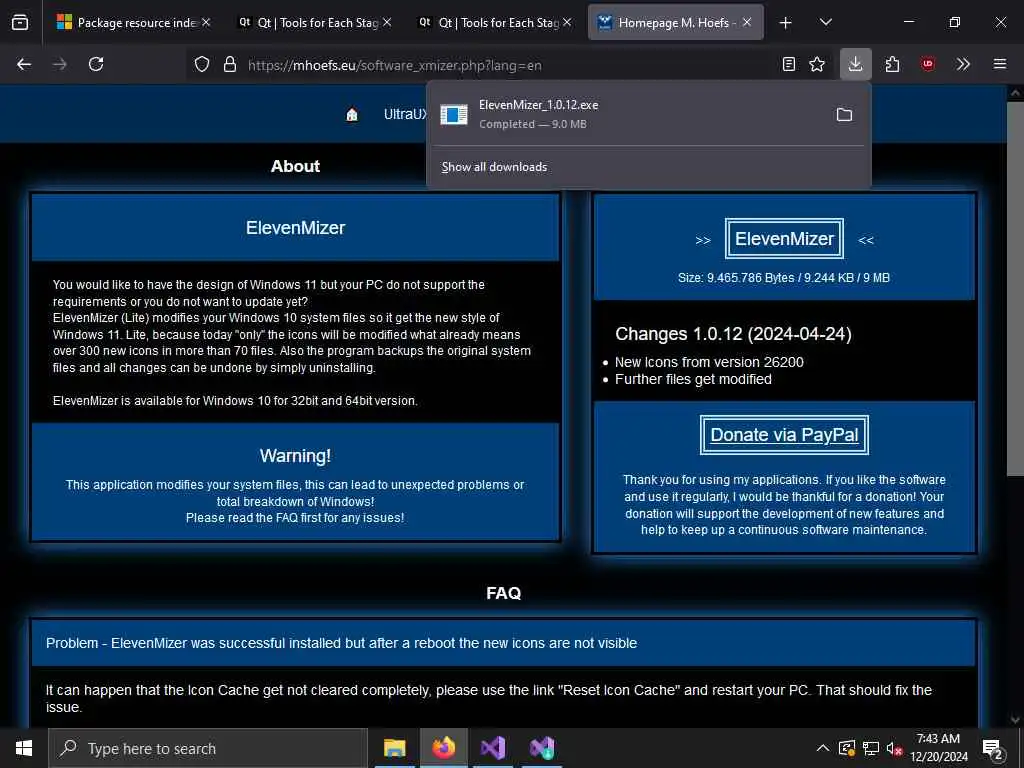
Task: Click the taskbar clock showing 7:43 AM
Action: tap(938, 748)
